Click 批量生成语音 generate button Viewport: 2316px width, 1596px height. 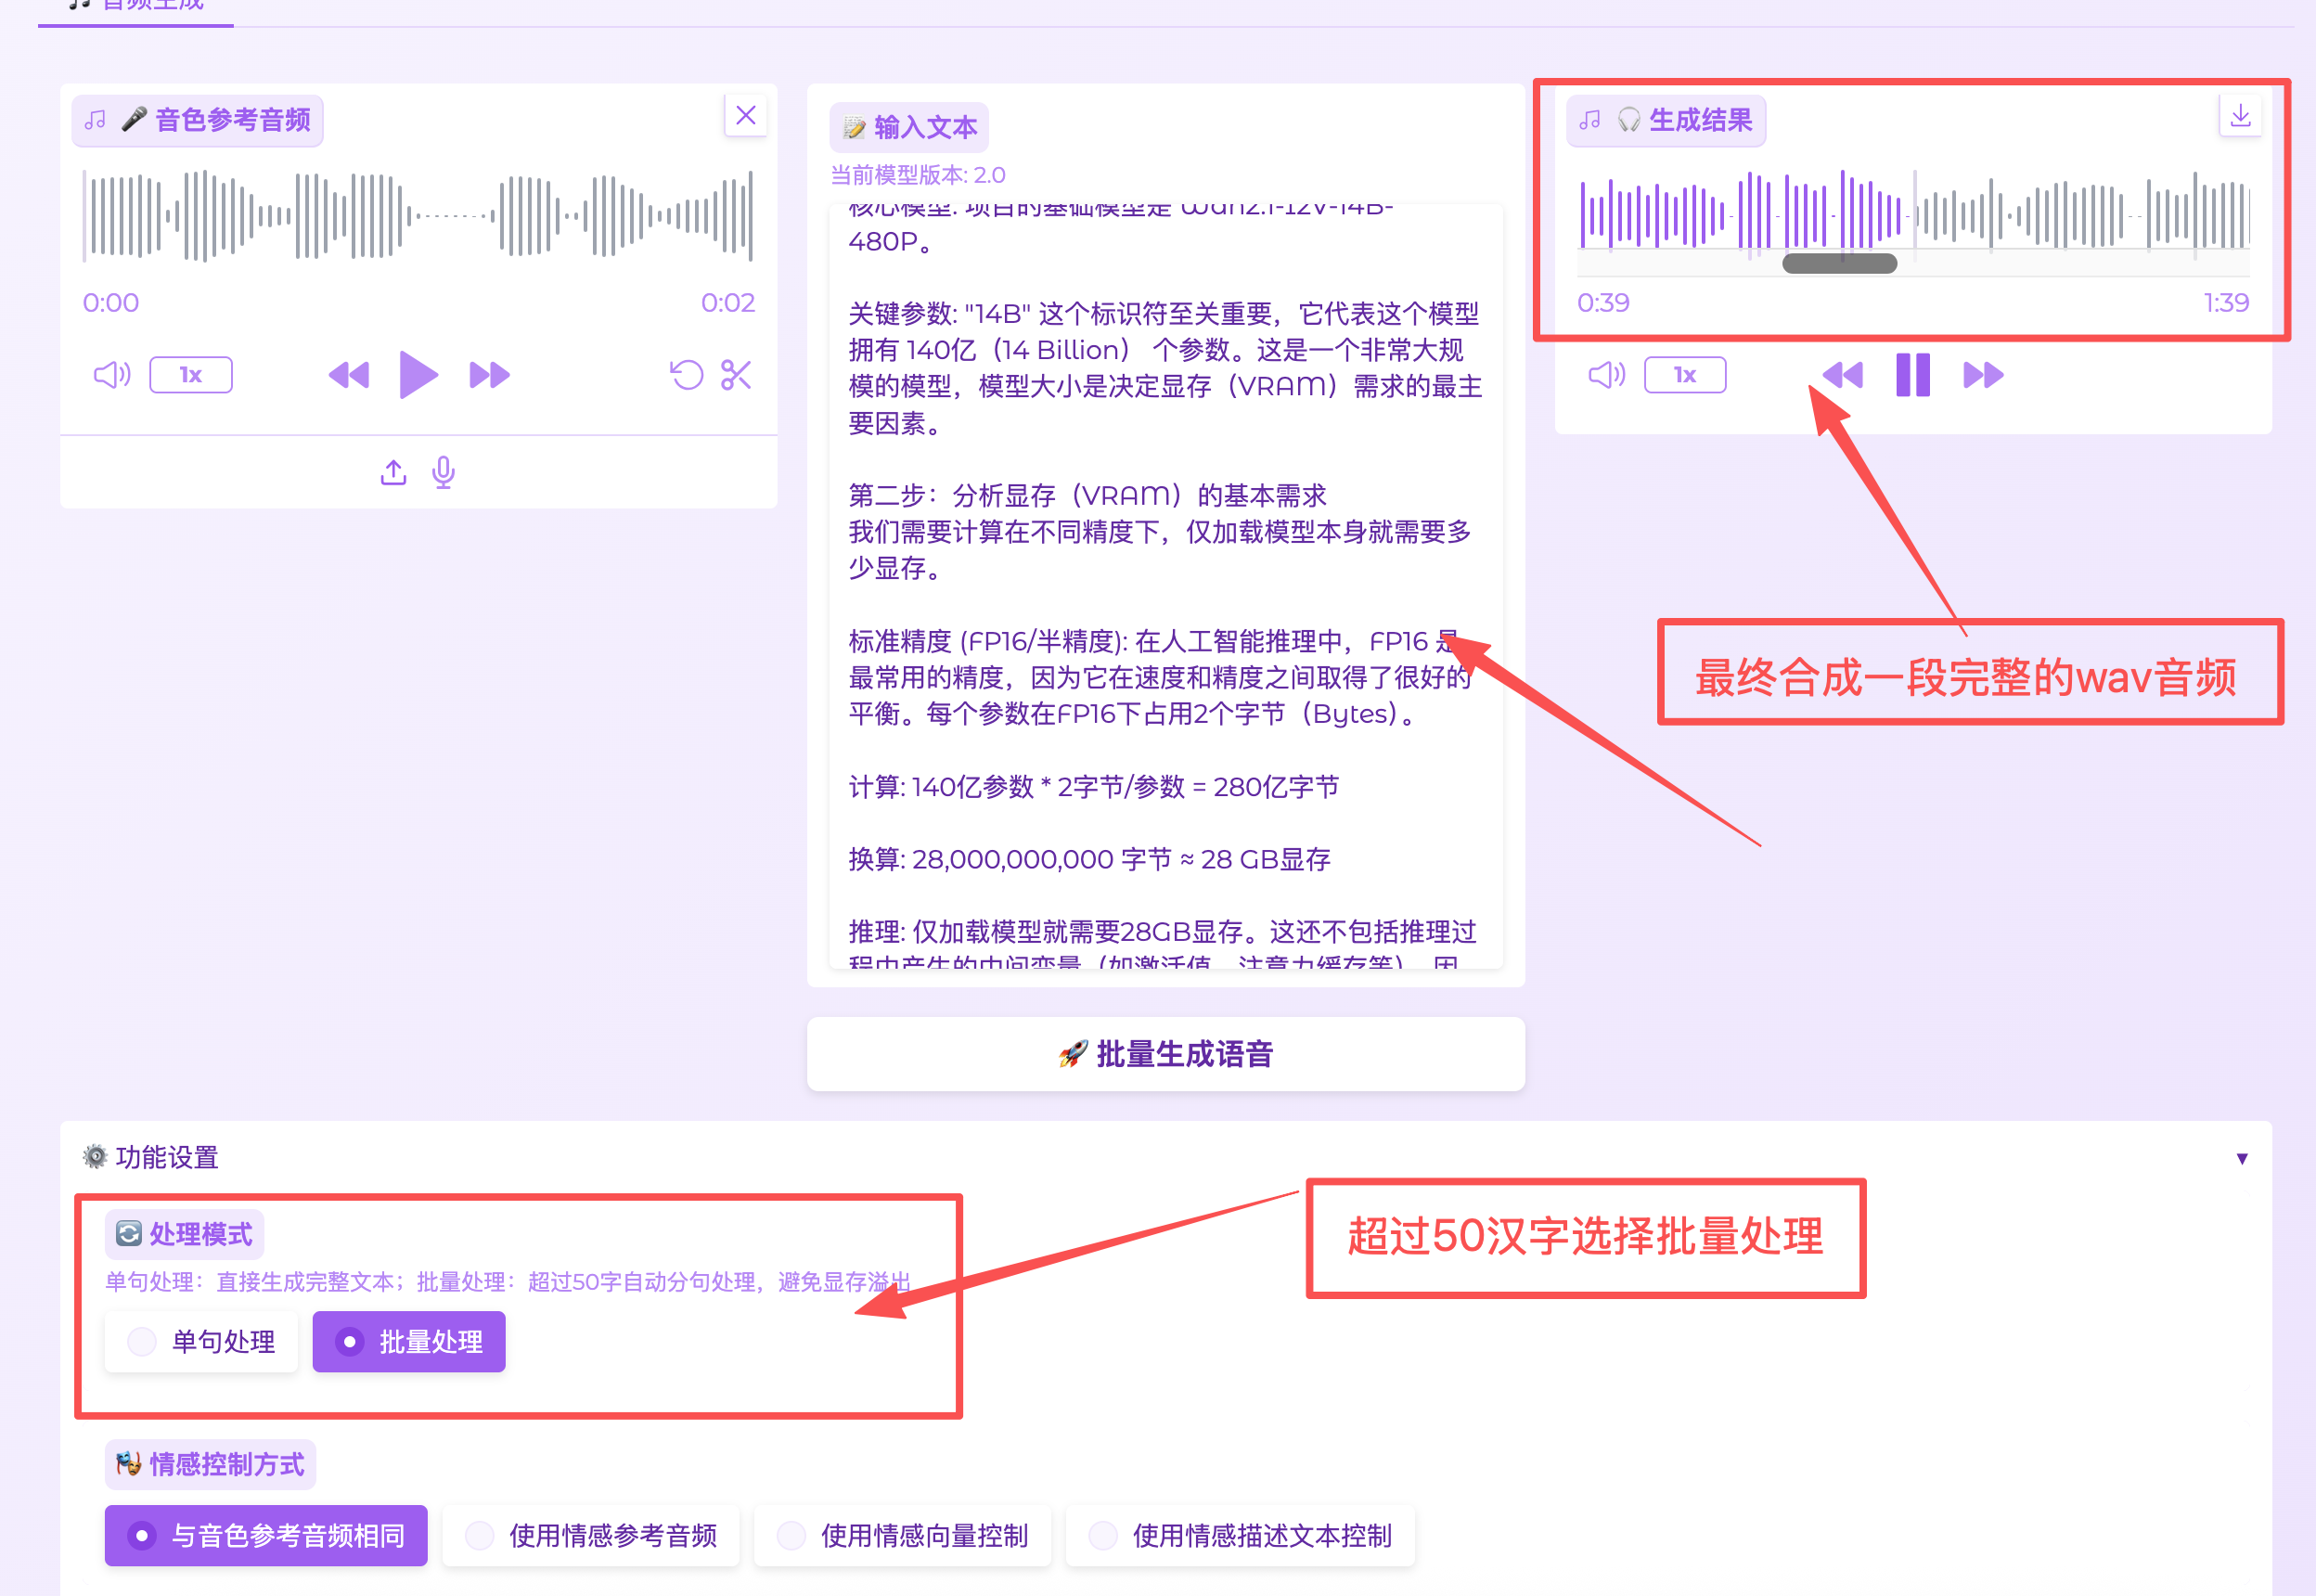pyautogui.click(x=1165, y=1054)
